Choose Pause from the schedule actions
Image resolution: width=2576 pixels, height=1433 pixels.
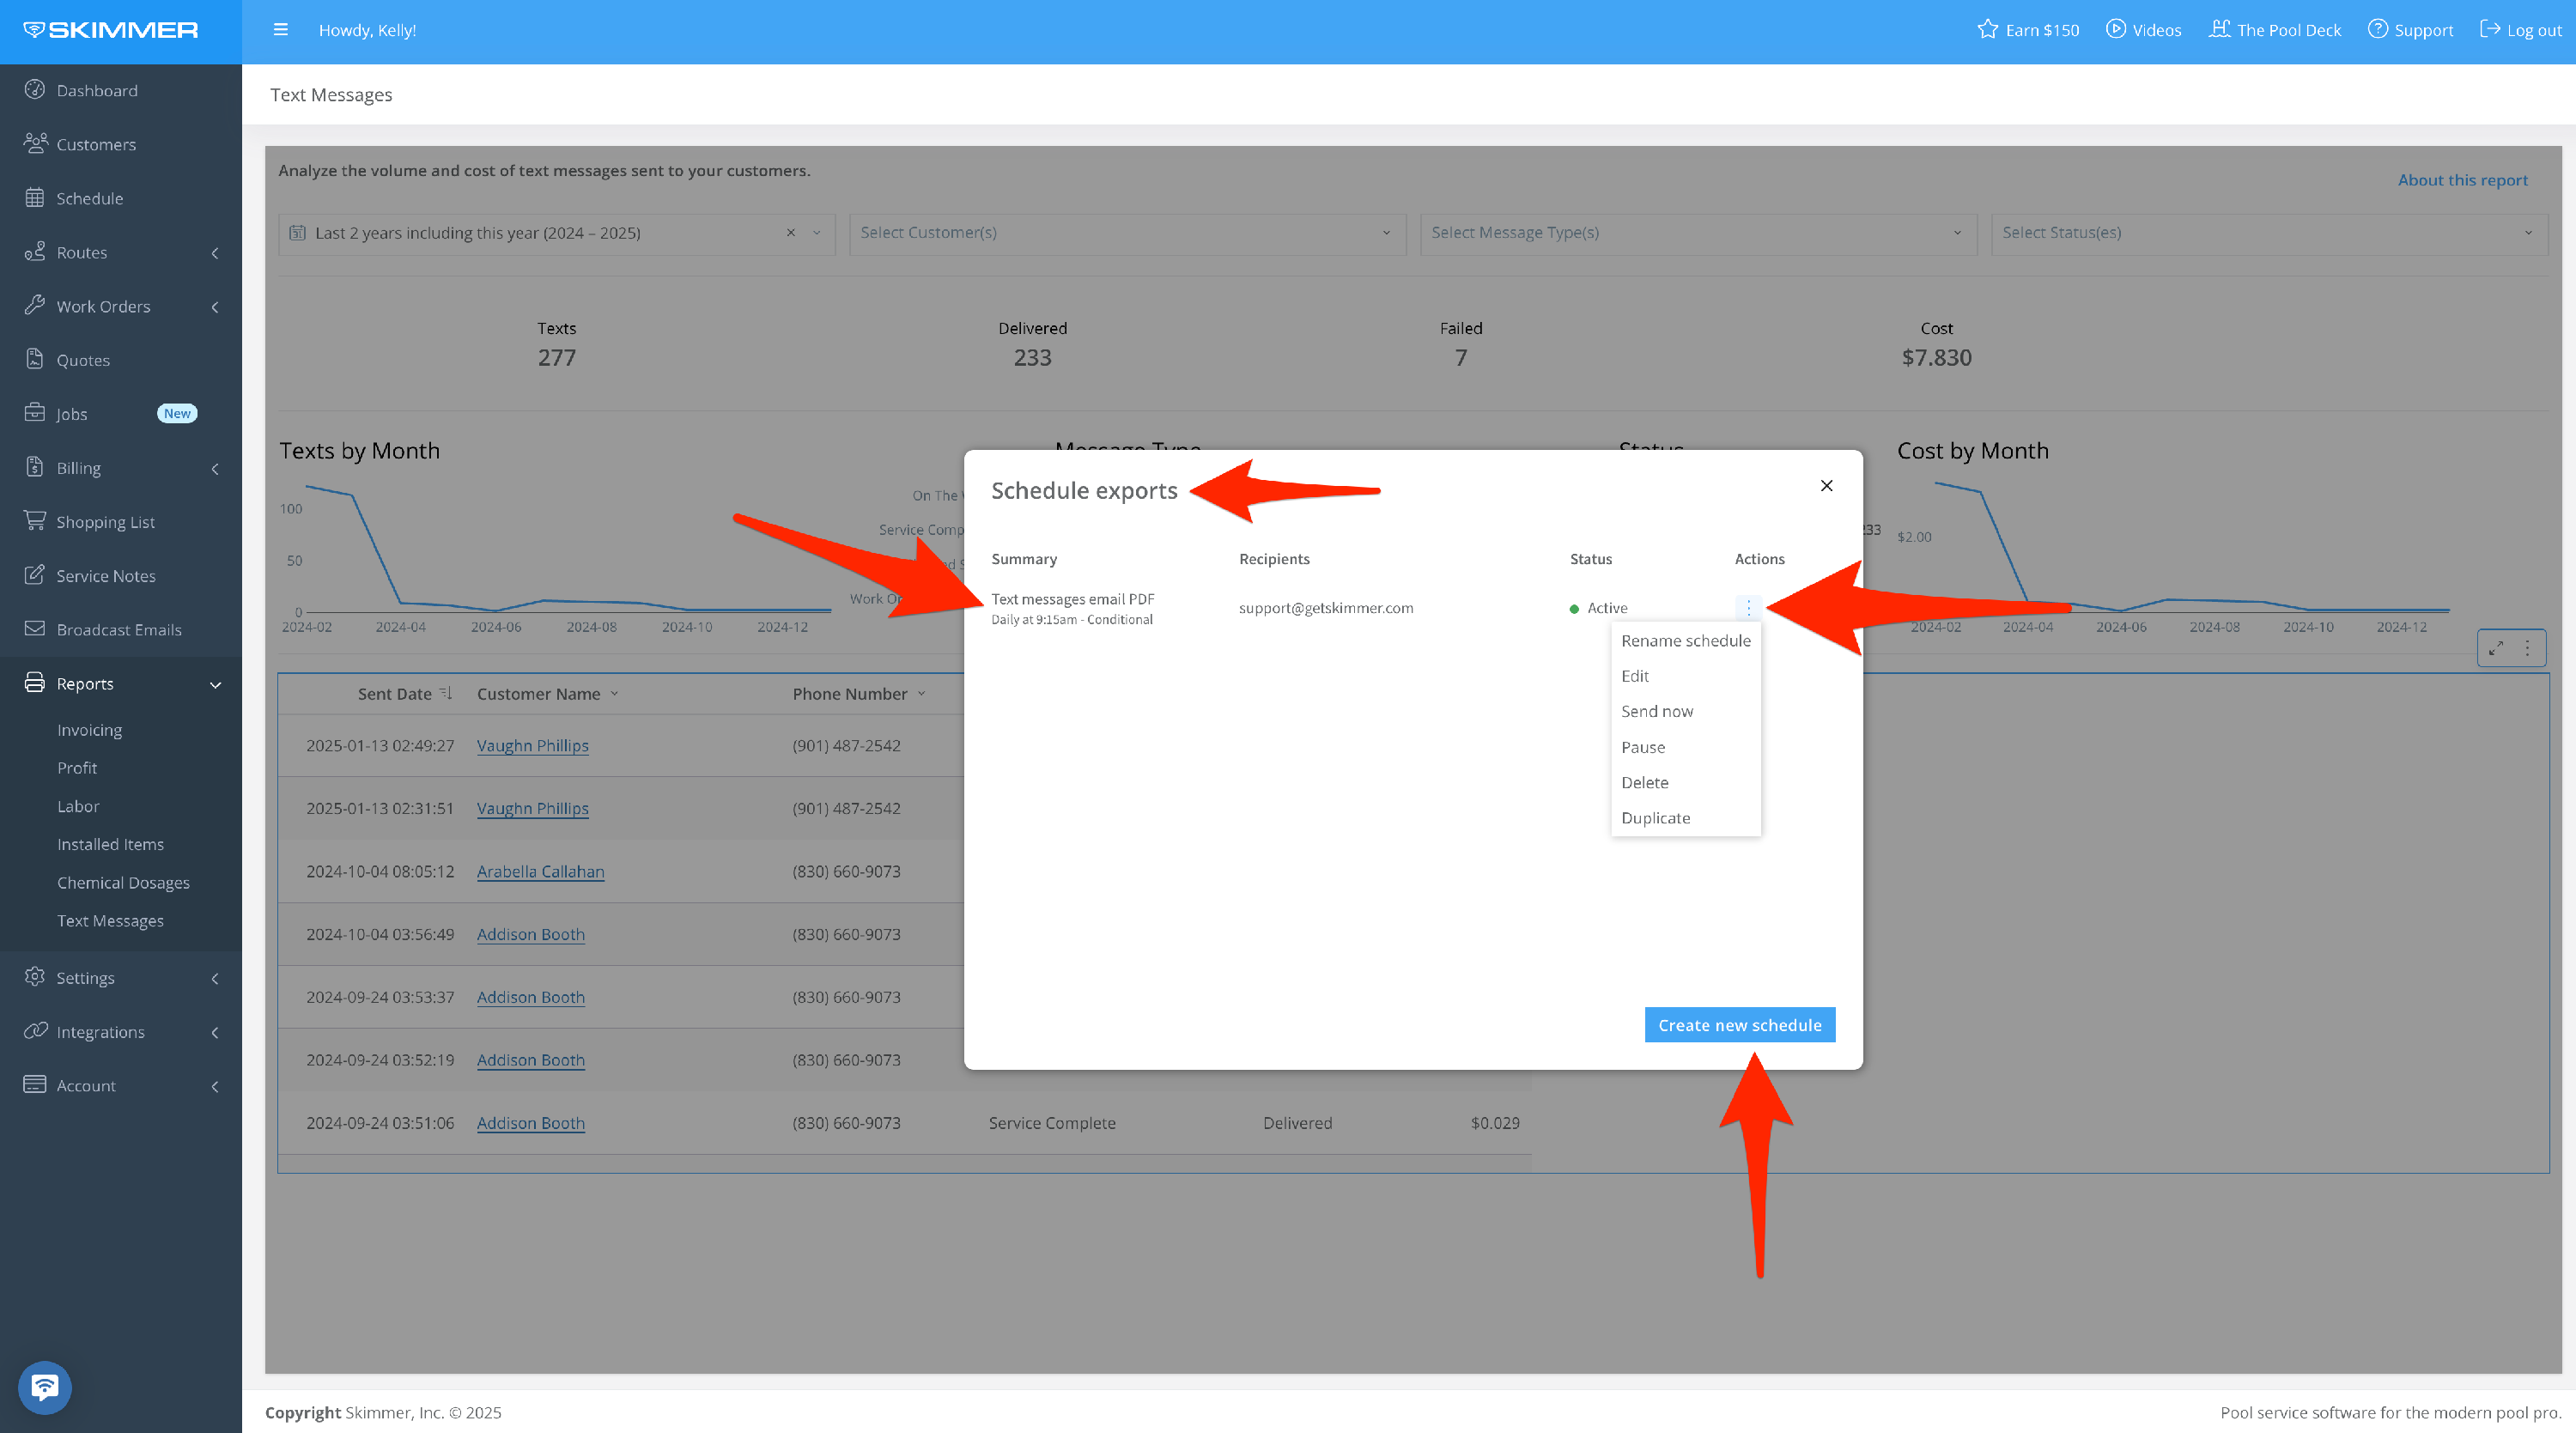(1643, 747)
